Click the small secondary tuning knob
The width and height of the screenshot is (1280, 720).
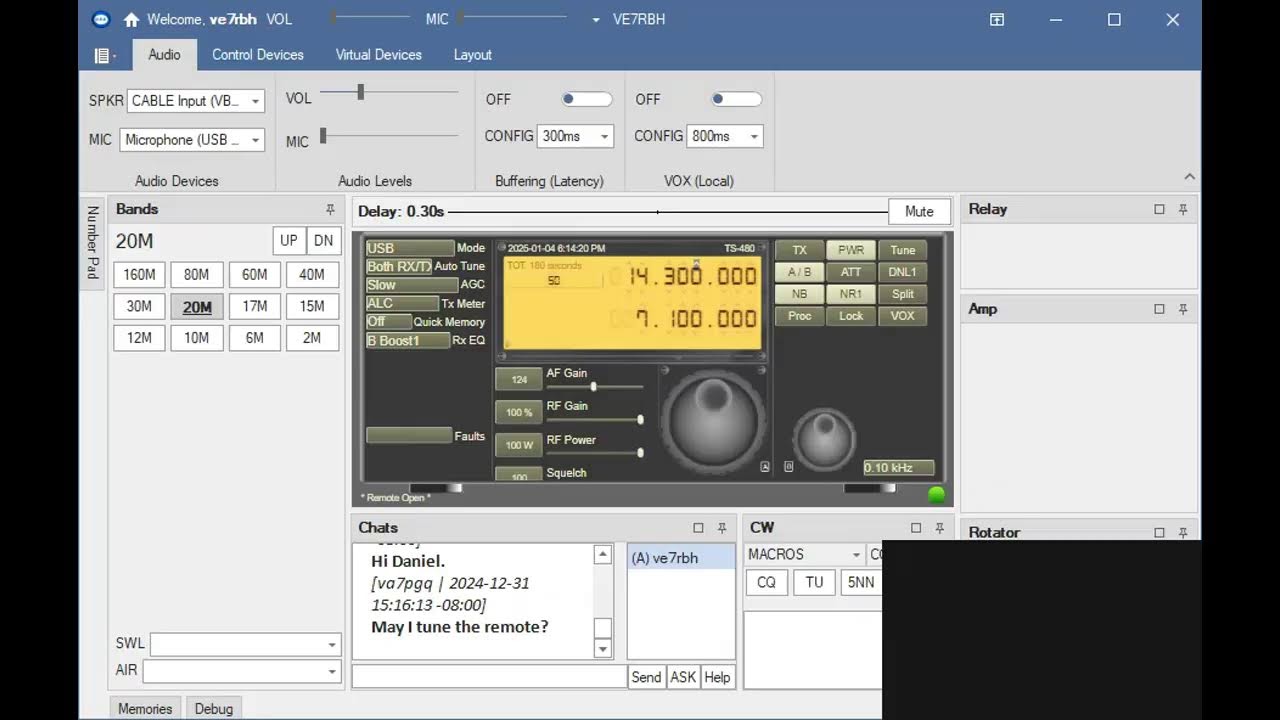click(x=824, y=440)
